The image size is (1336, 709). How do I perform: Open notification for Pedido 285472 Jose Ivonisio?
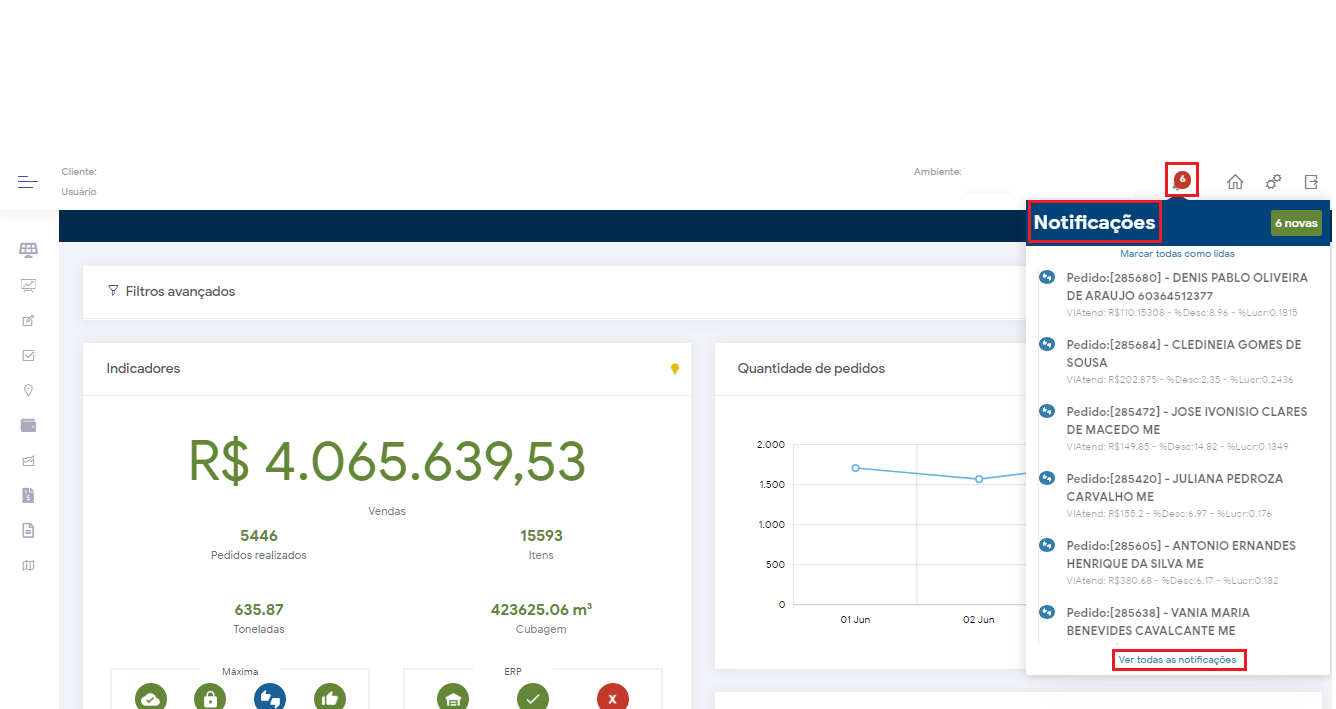[1186, 420]
